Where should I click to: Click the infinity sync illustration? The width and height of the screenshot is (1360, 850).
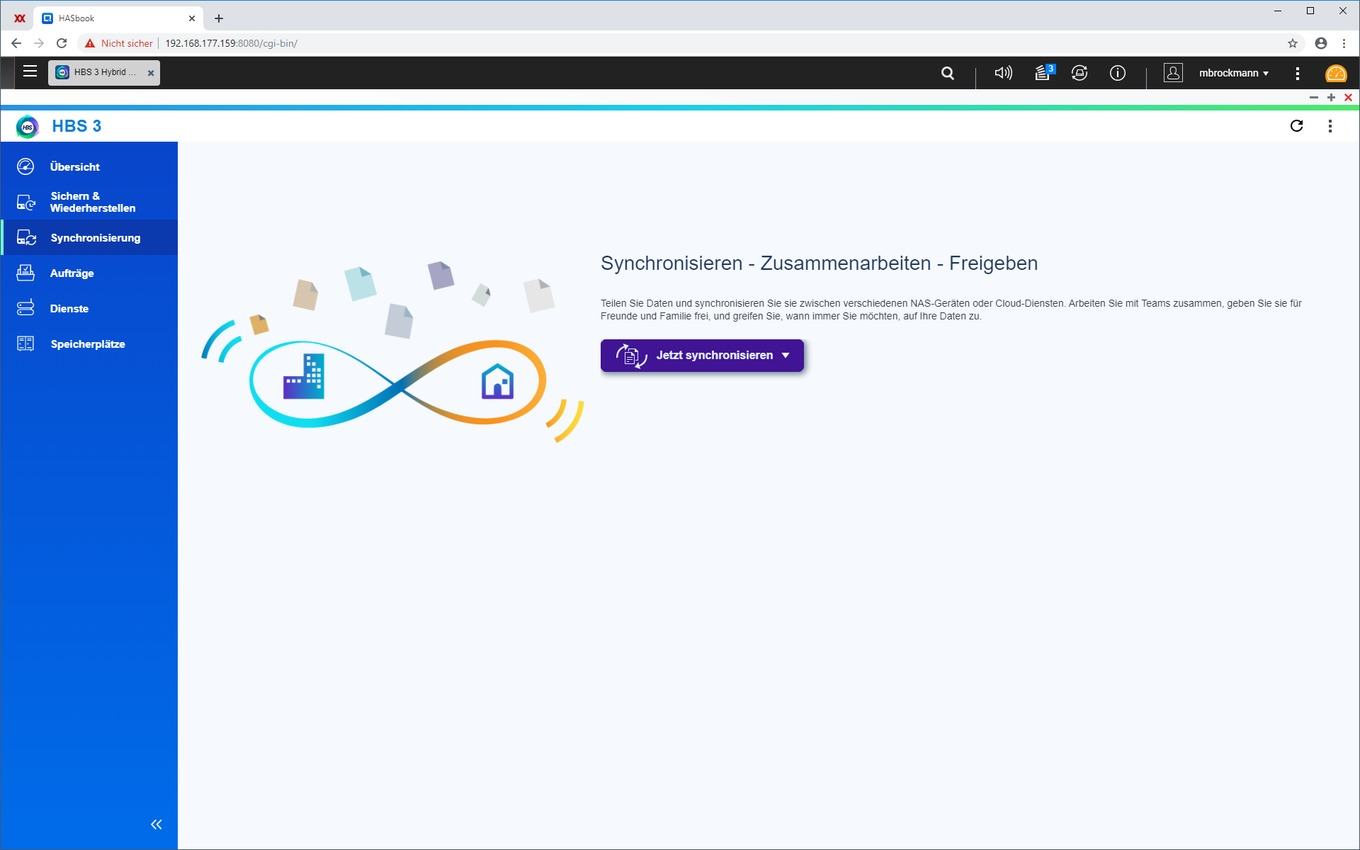pos(393,352)
